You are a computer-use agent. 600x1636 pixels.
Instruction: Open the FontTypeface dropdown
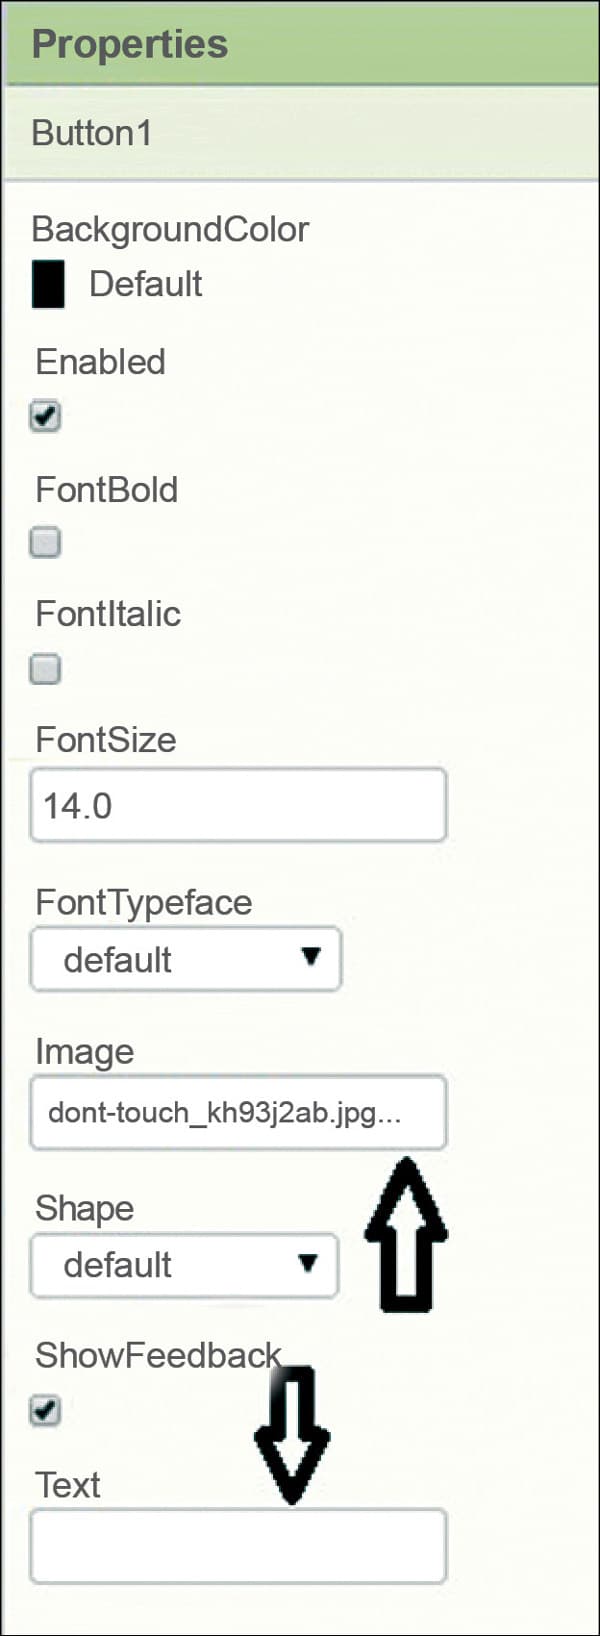(185, 960)
